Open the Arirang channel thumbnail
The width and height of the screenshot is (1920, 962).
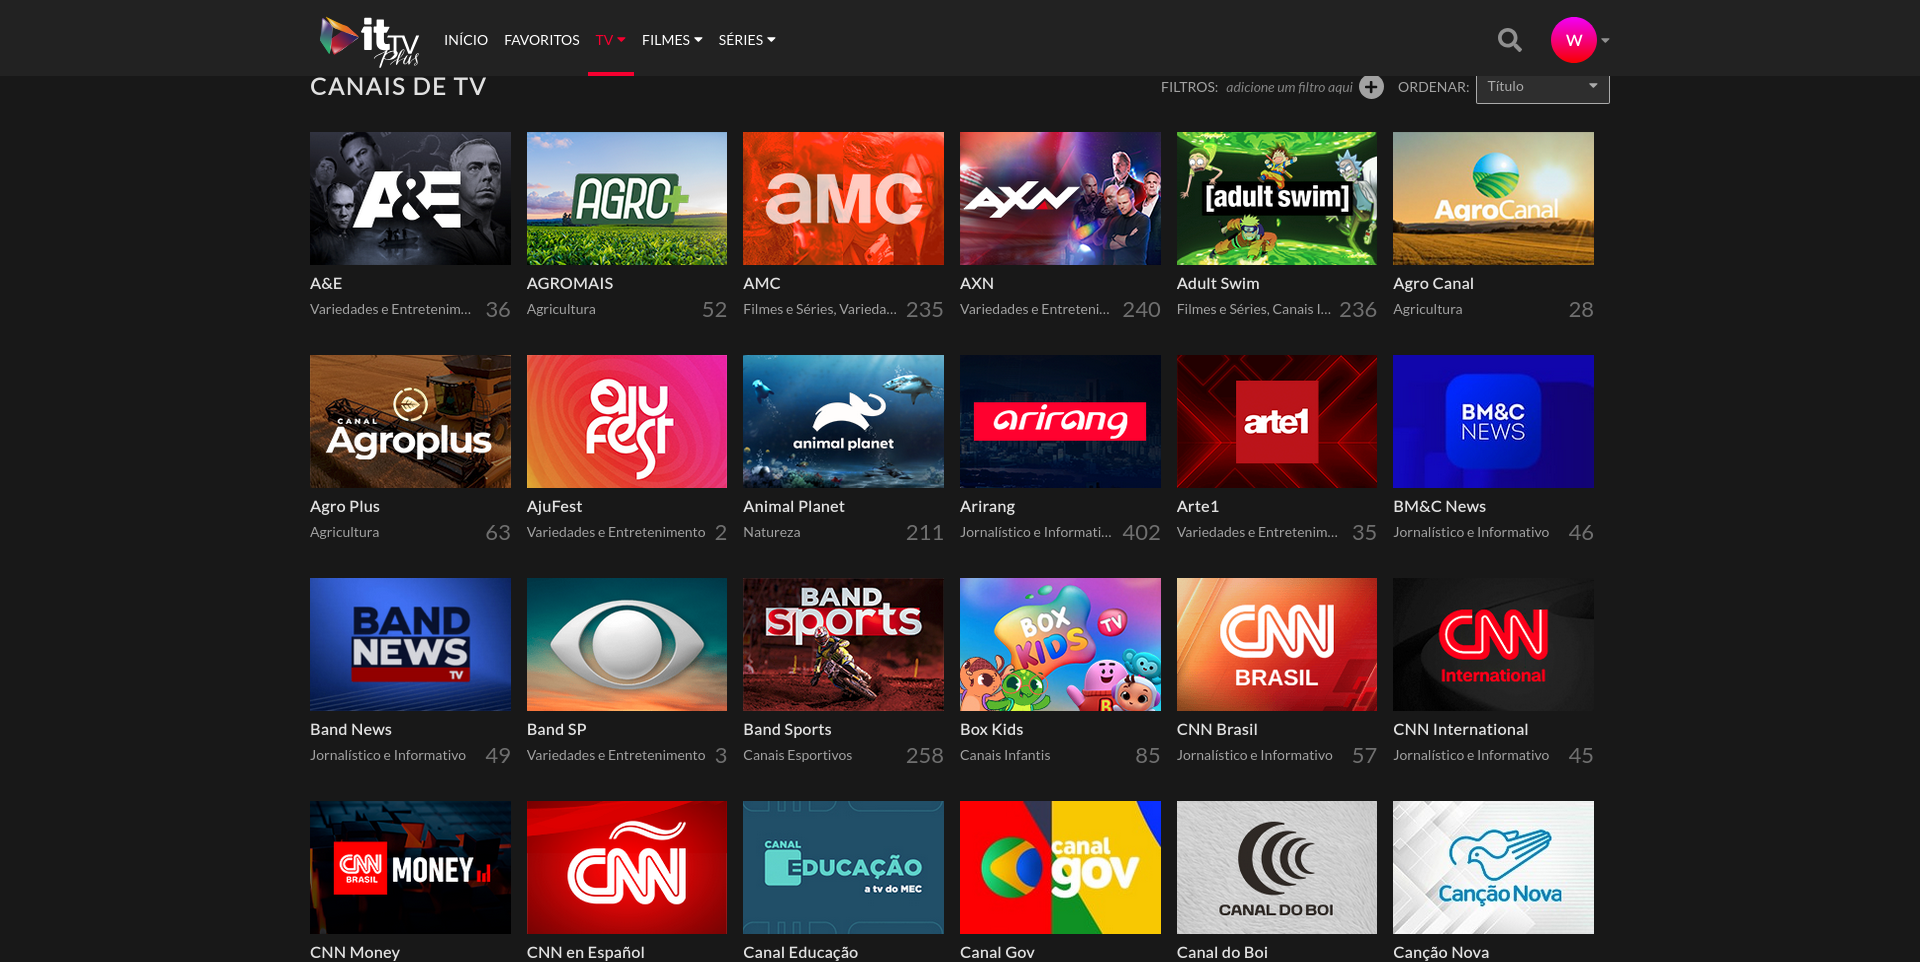coord(1060,421)
